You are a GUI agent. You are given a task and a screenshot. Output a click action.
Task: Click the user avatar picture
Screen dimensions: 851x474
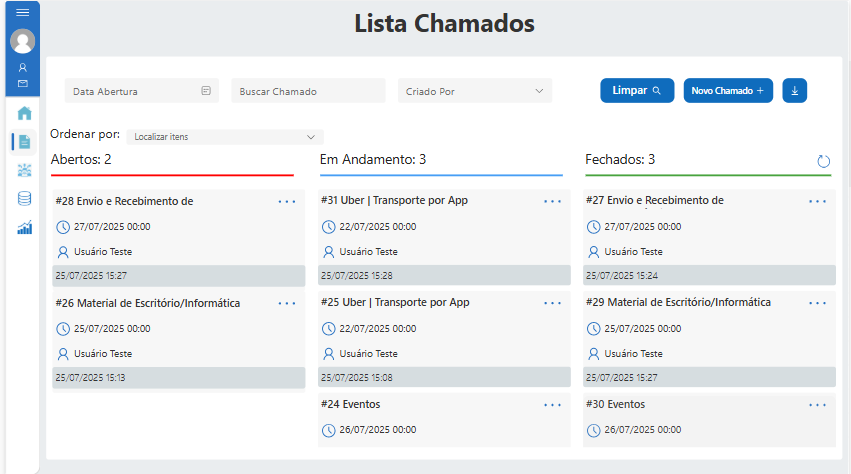click(23, 41)
